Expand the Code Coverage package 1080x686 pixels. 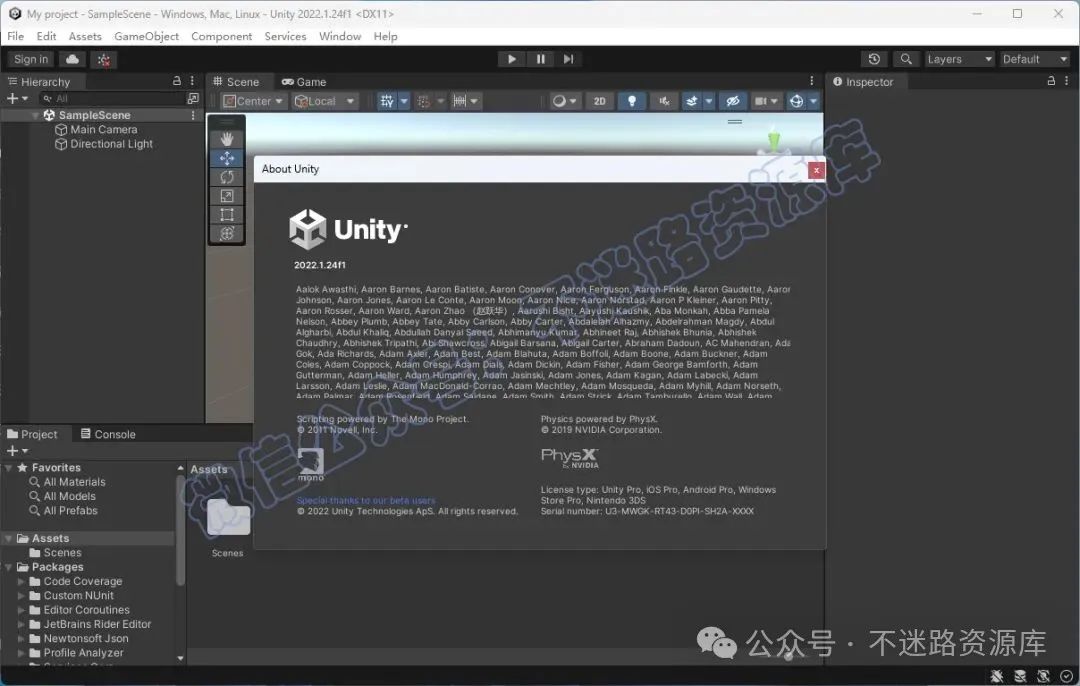[x=21, y=581]
